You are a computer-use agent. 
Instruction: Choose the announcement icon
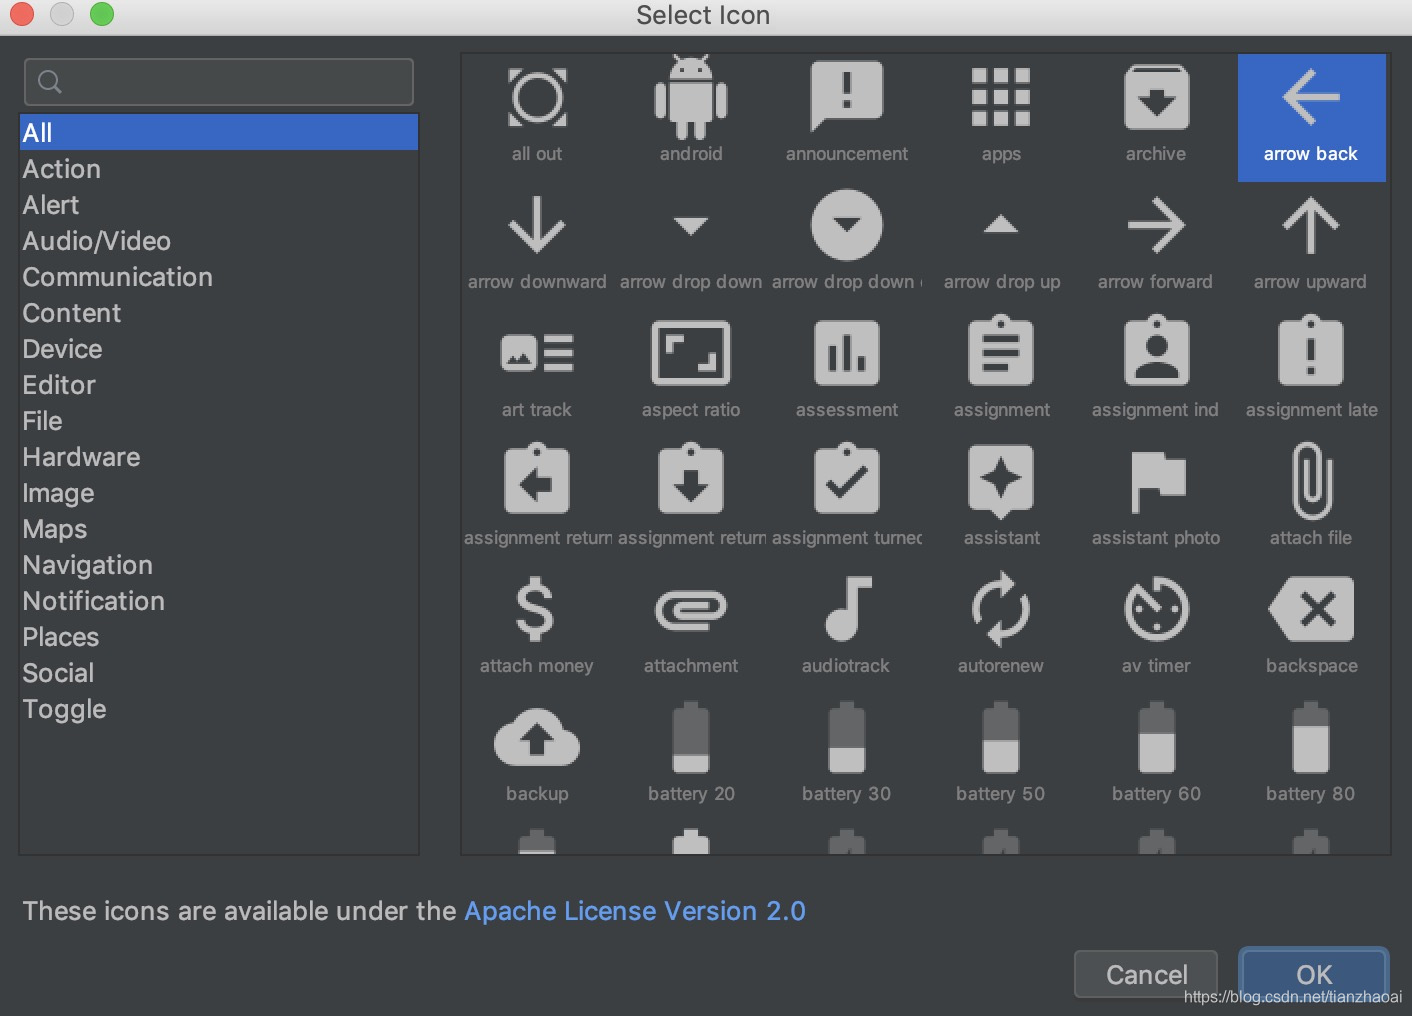[x=846, y=96]
